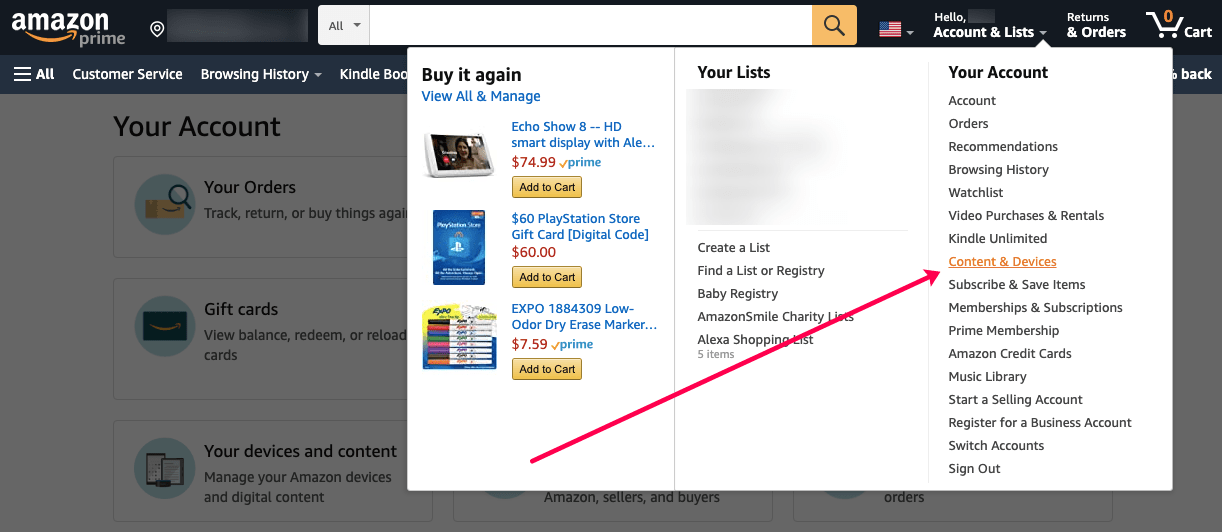The height and width of the screenshot is (532, 1222).
Task: Click the Gift cards icon
Action: coord(164,325)
